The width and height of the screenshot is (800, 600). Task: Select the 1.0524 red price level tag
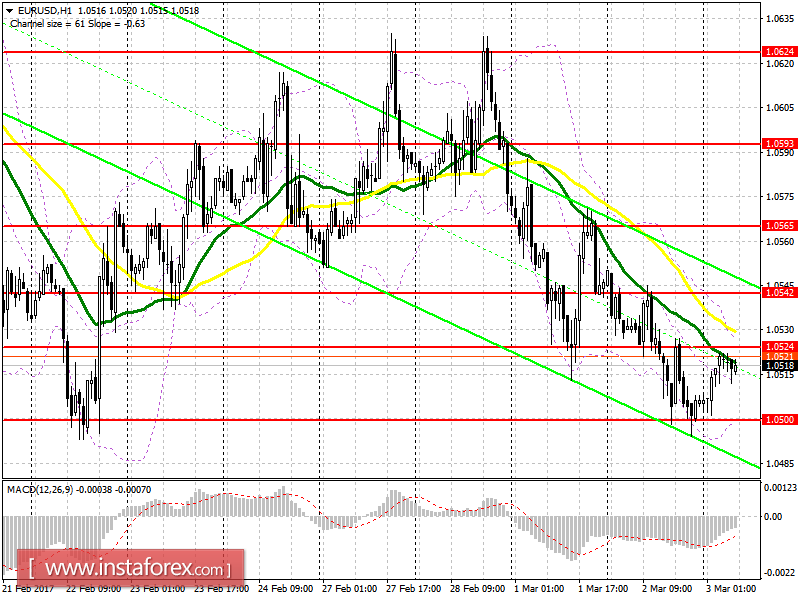coord(780,346)
